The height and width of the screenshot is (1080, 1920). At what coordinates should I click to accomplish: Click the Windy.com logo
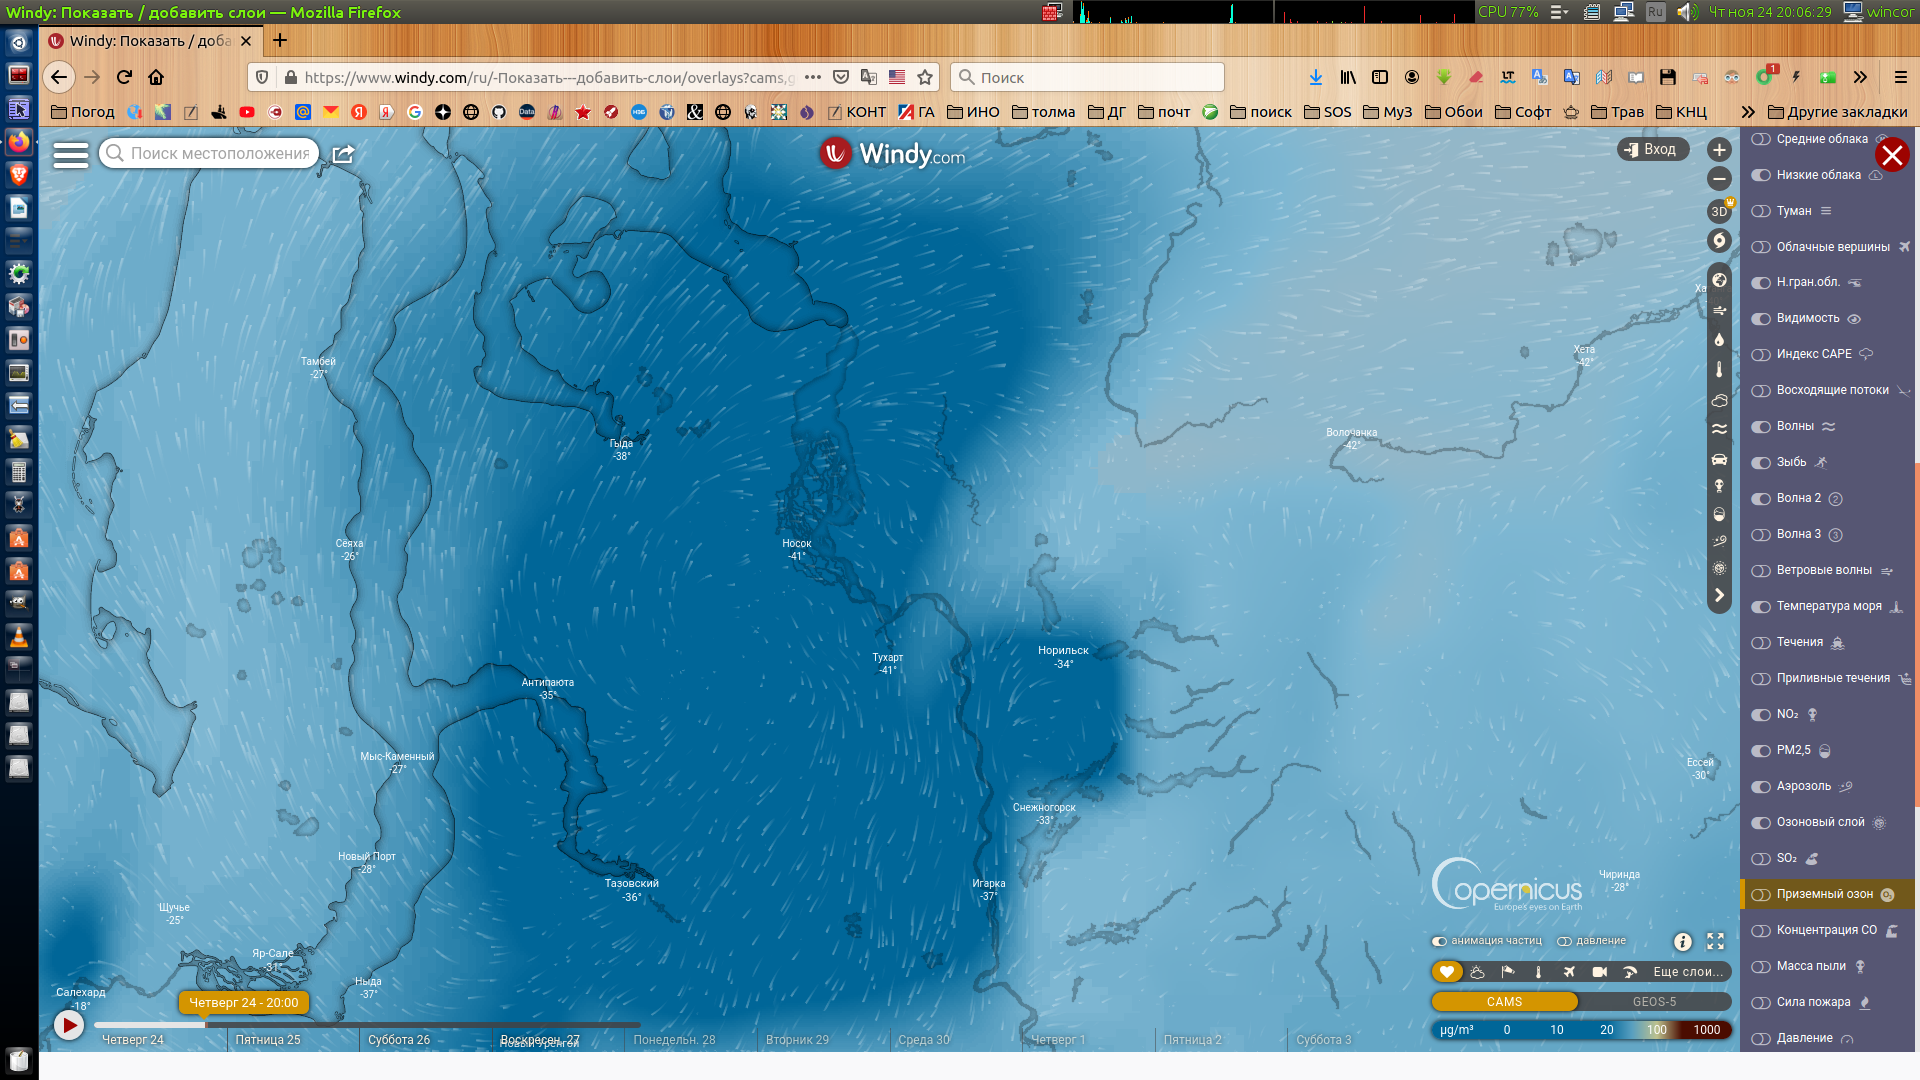(x=892, y=154)
